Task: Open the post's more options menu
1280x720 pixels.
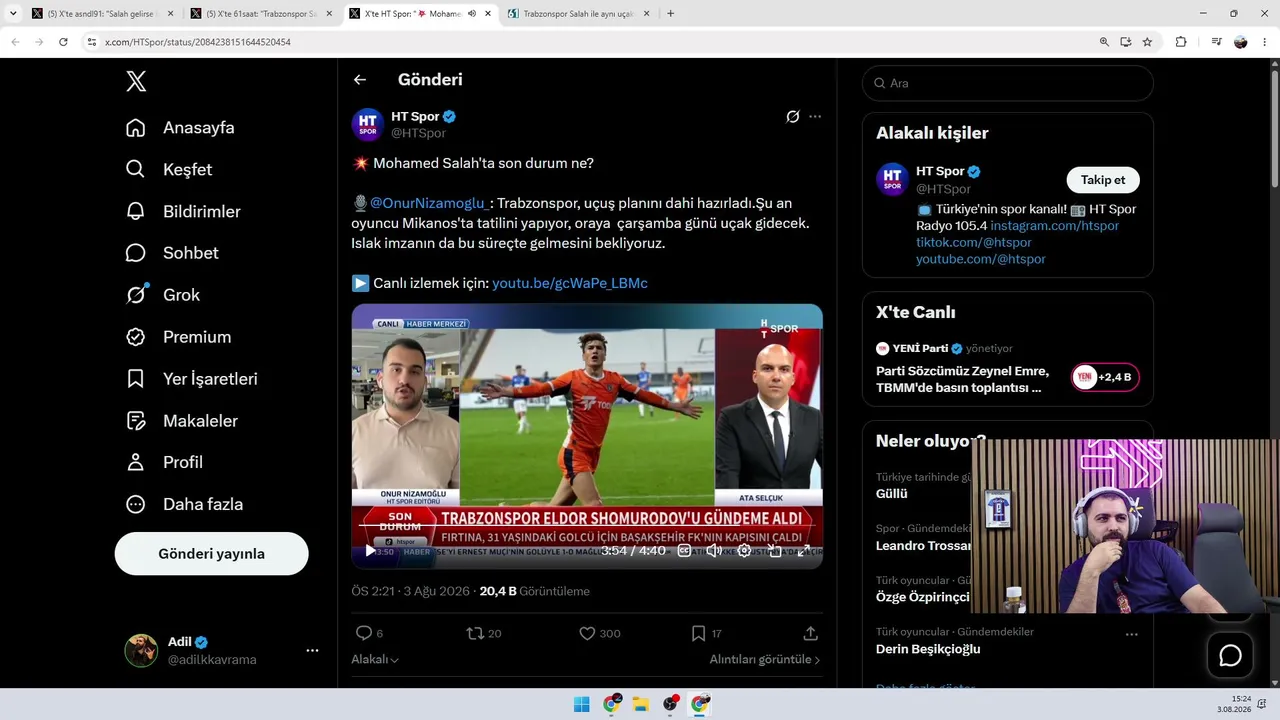Action: [815, 117]
